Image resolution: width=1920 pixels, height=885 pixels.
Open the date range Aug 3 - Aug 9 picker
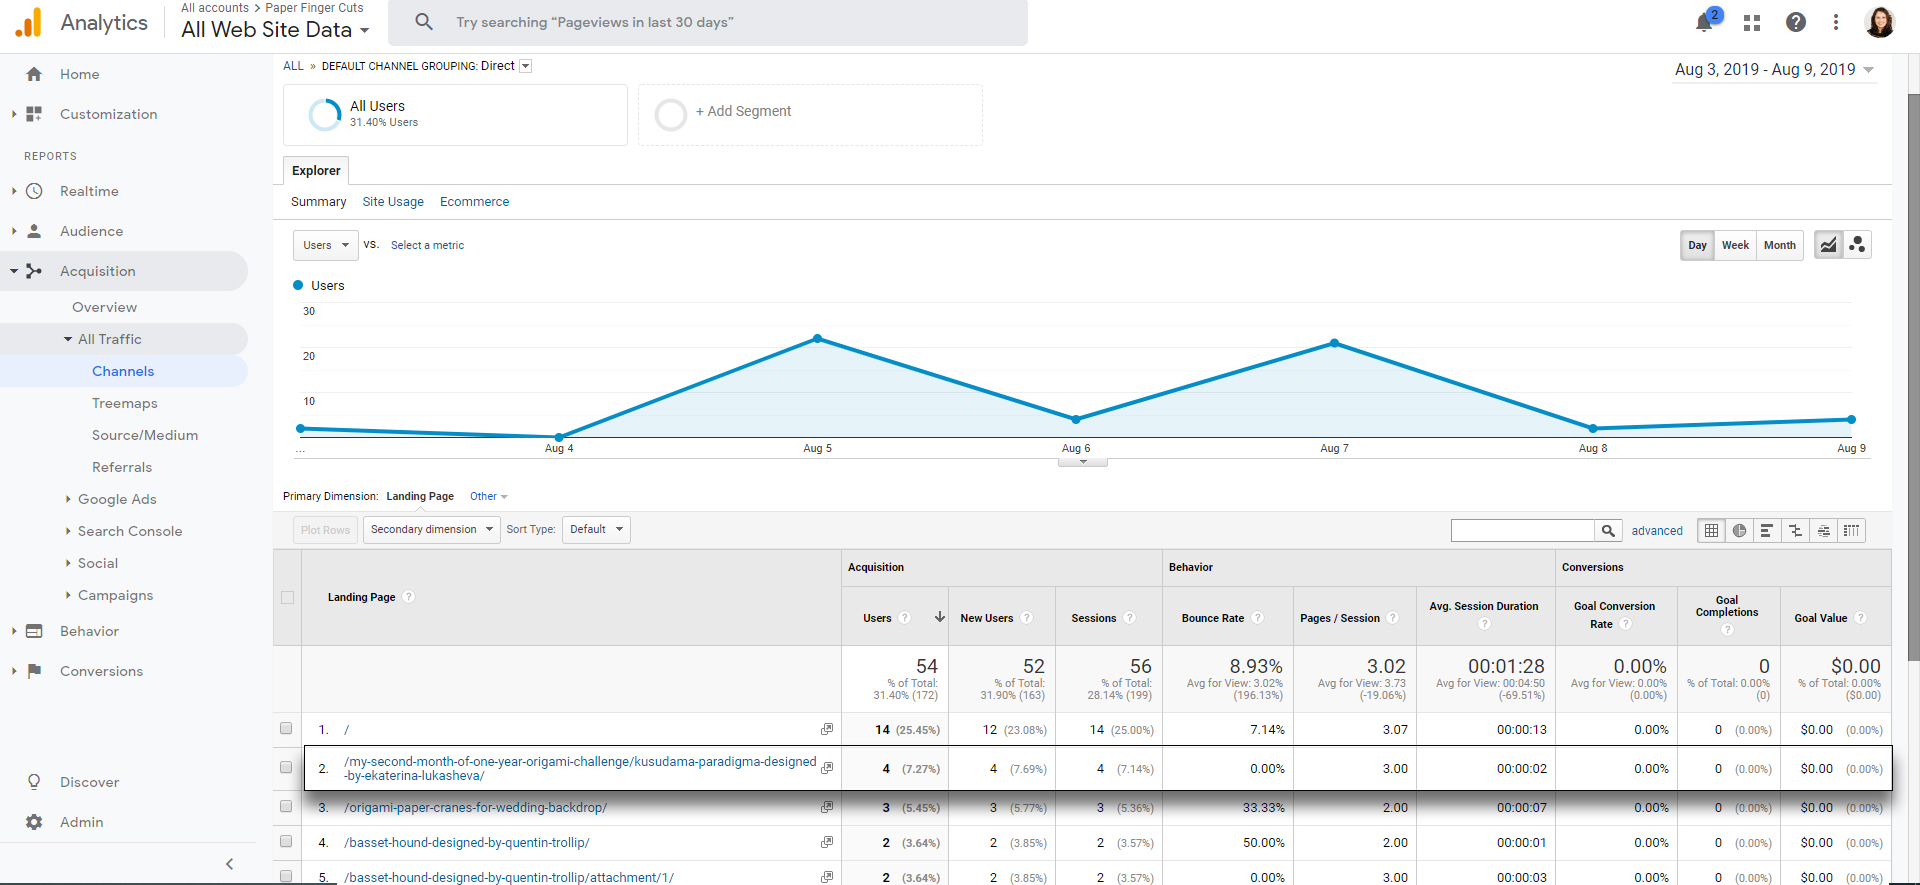pyautogui.click(x=1774, y=70)
